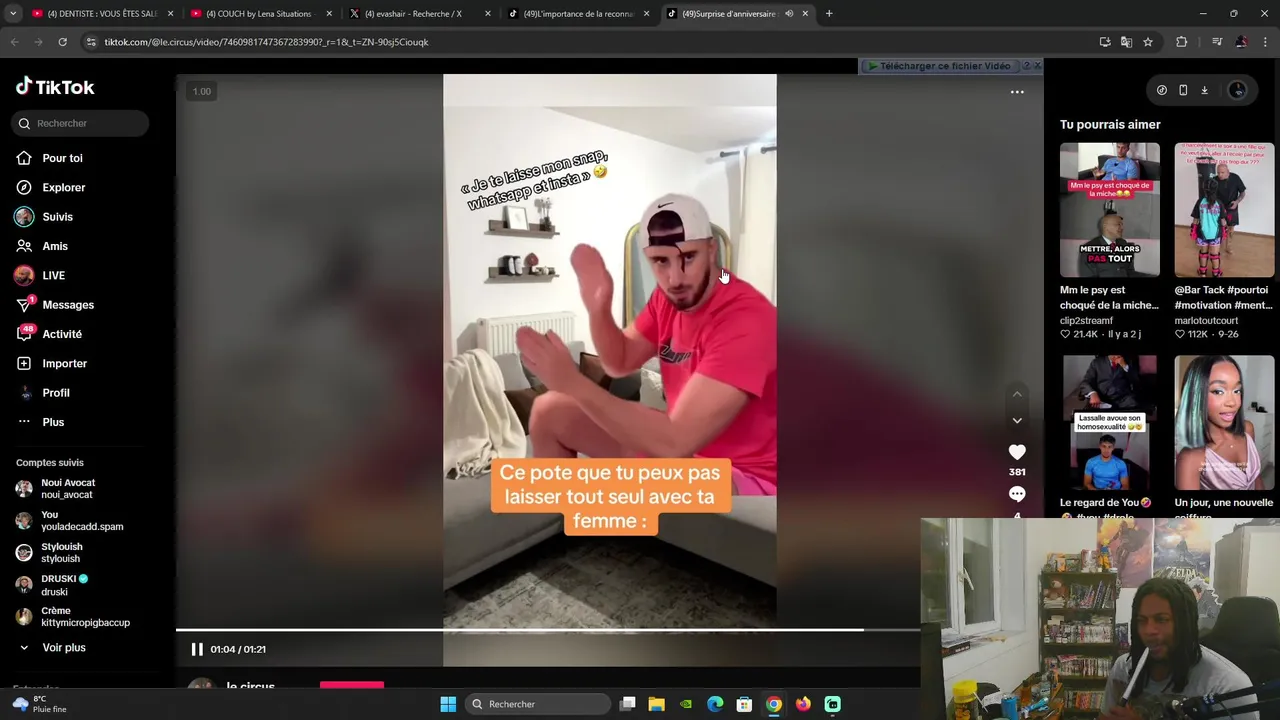Open Un jour, une nouvelle coiffure thumbnail
Viewport: 1280px width, 720px height.
point(1224,422)
